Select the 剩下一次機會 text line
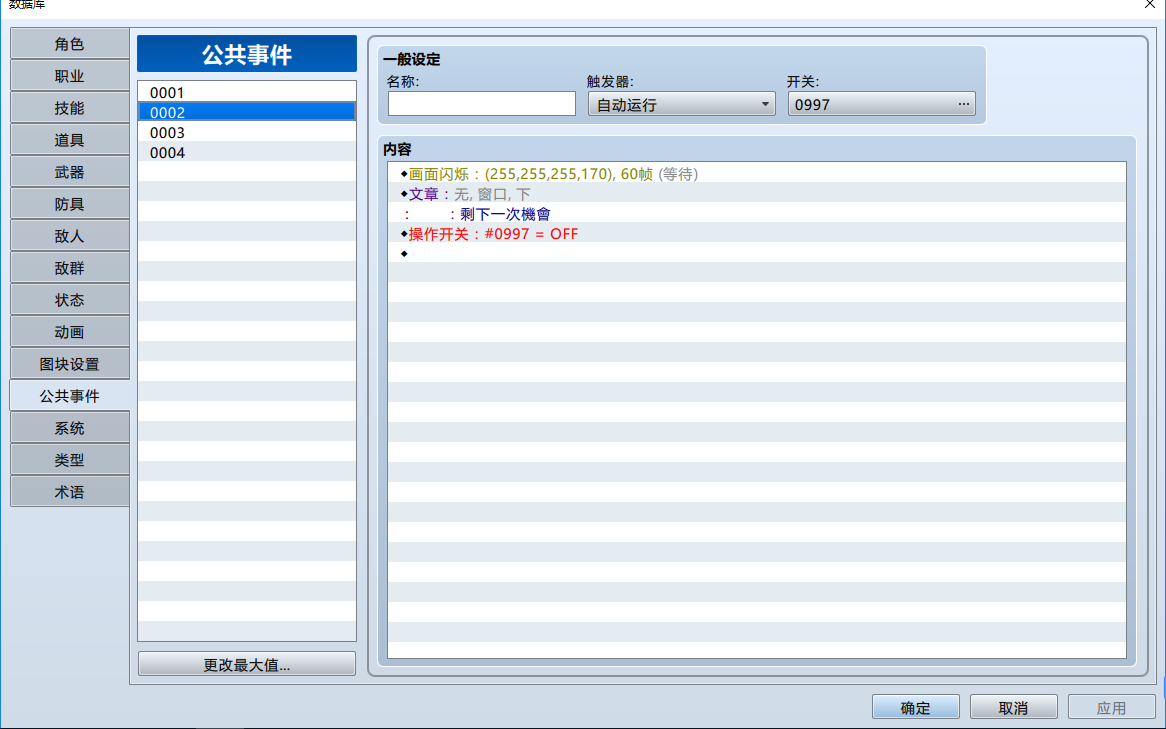The width and height of the screenshot is (1166, 729). tap(756, 214)
